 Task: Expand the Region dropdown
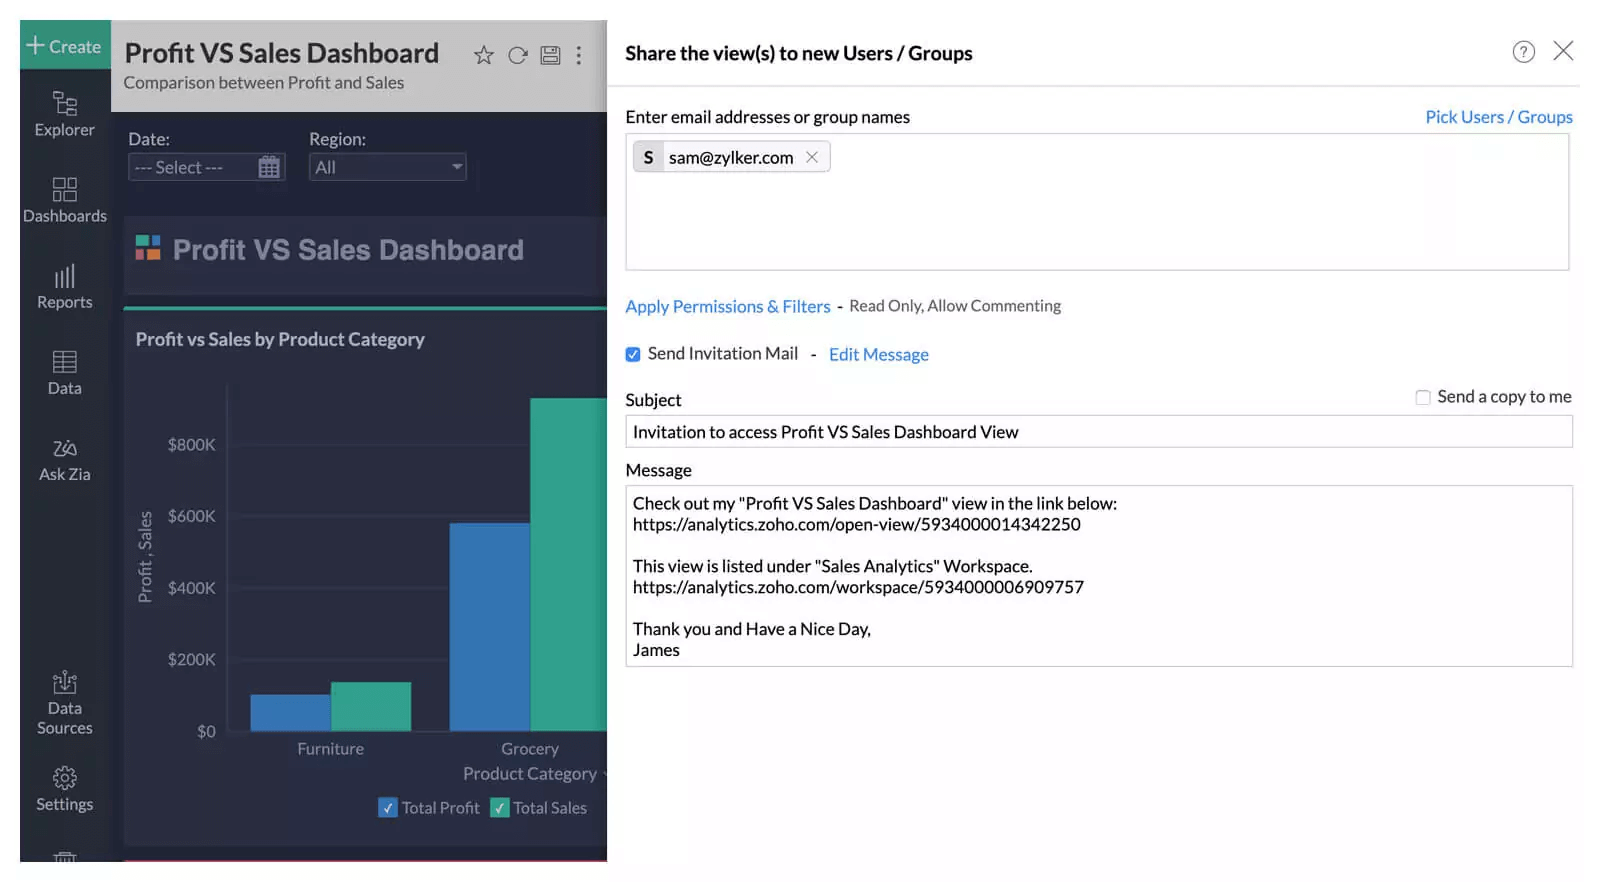pyautogui.click(x=387, y=168)
